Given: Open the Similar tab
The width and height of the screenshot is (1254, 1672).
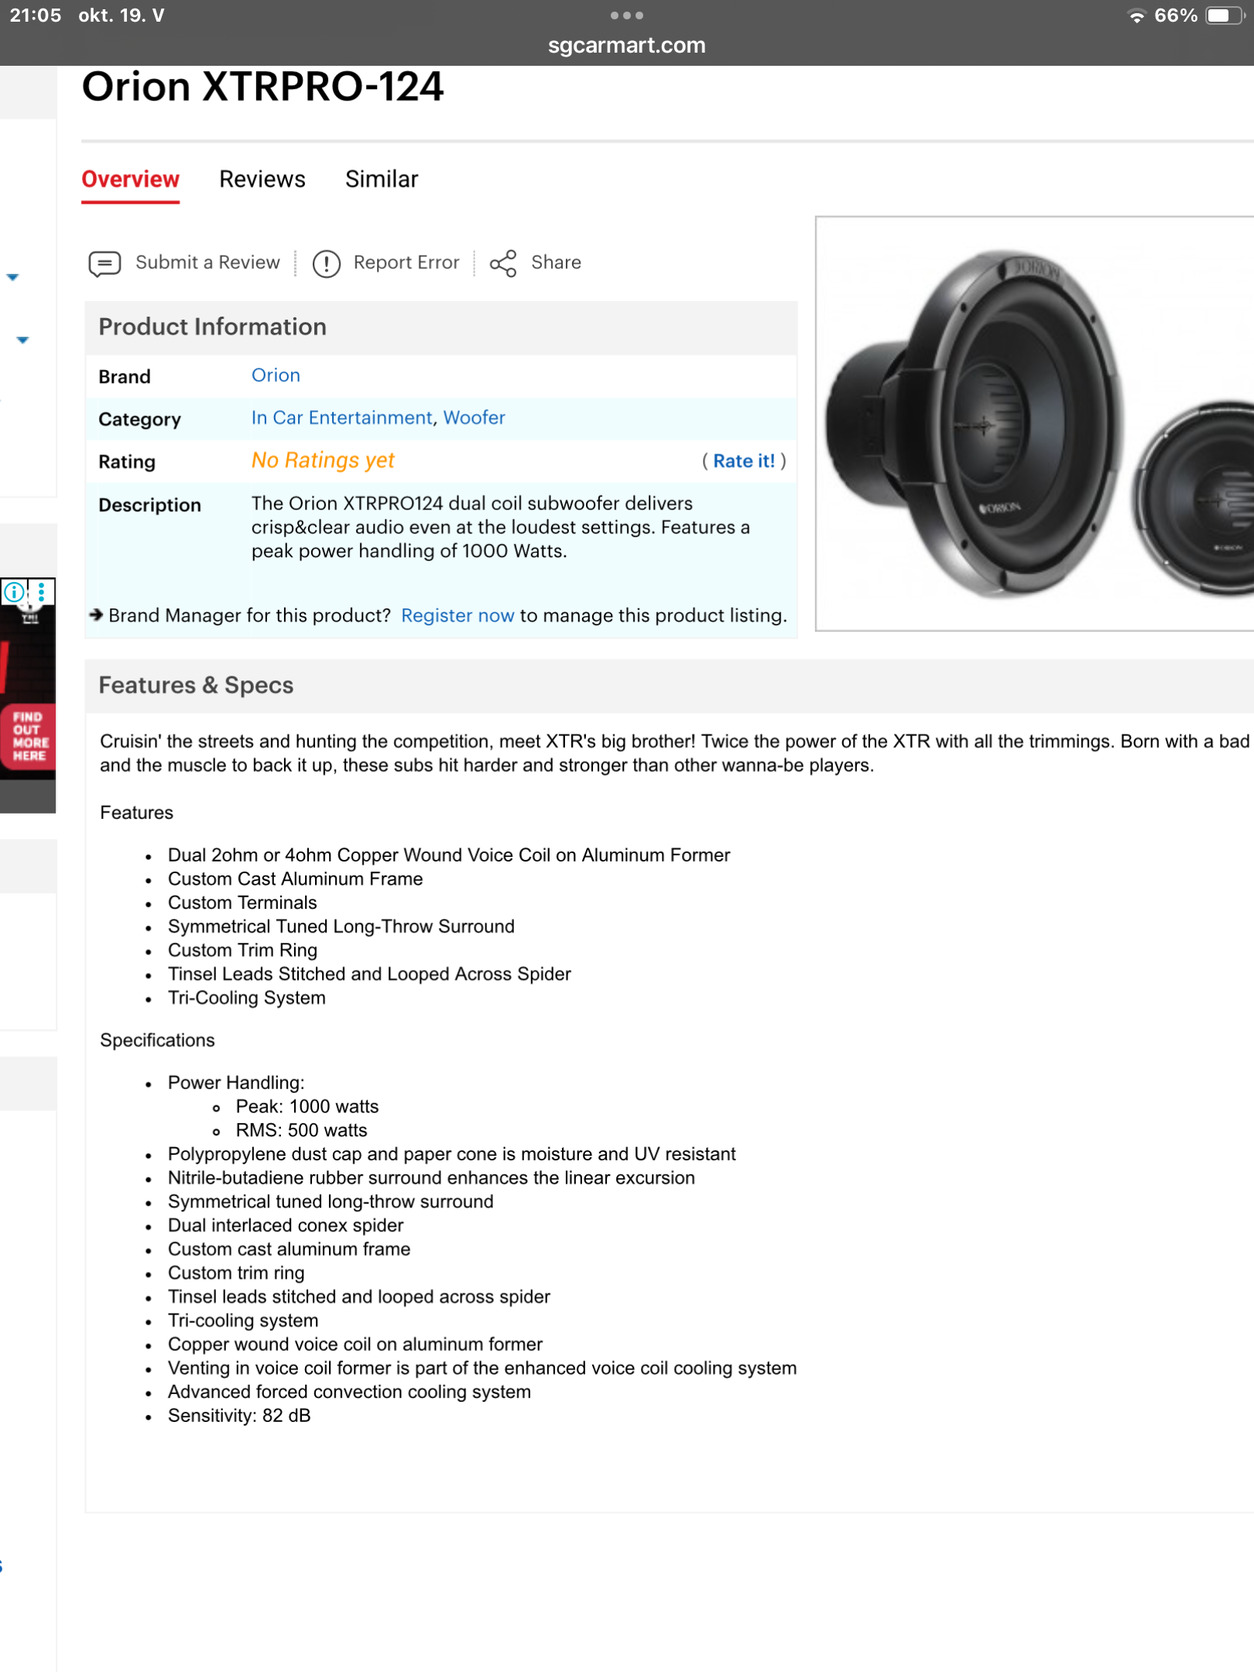Looking at the screenshot, I should tap(381, 179).
